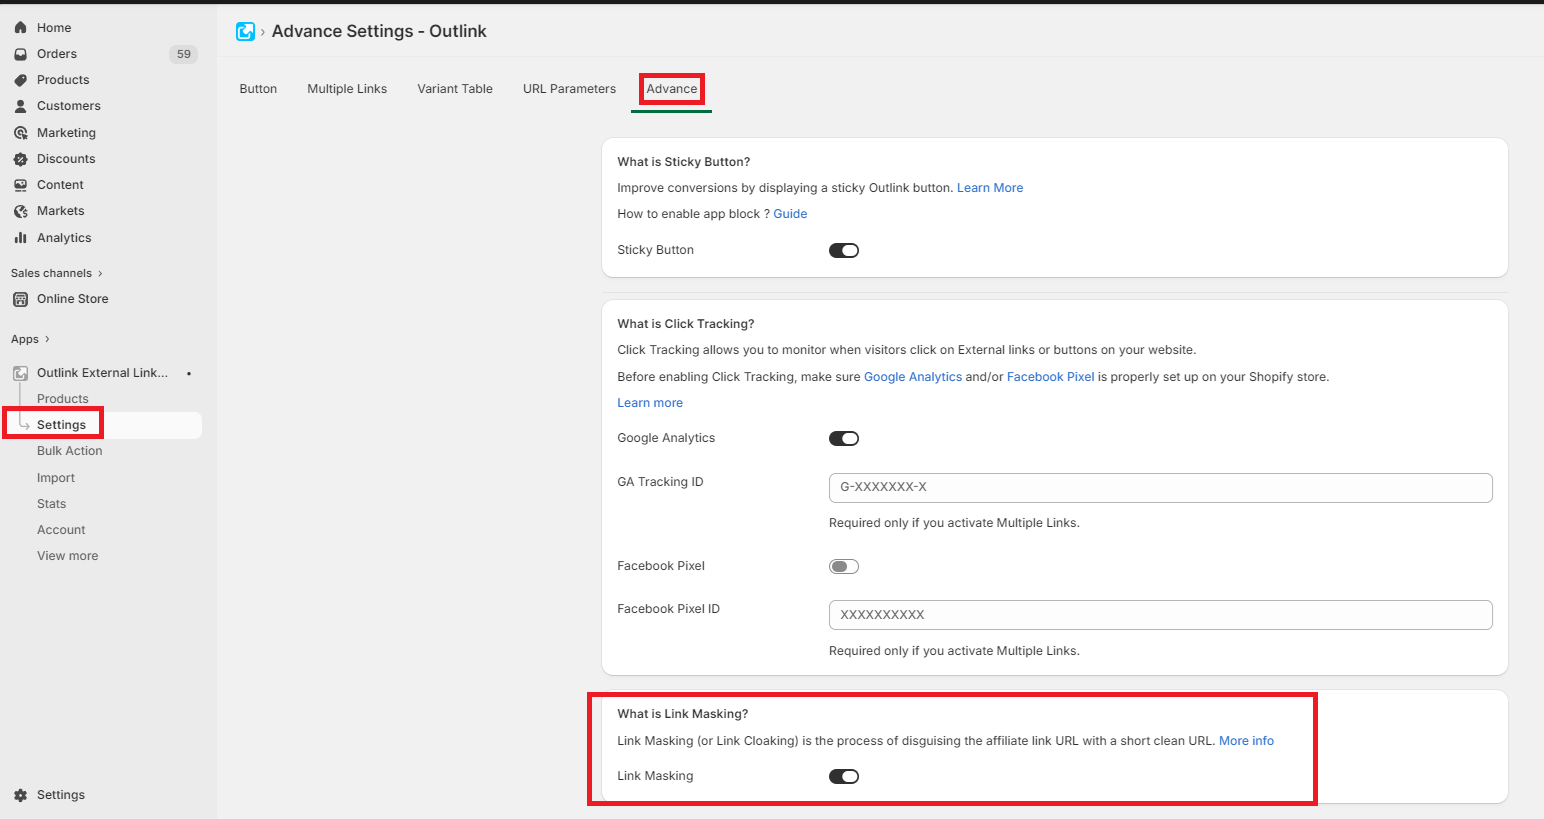The height and width of the screenshot is (819, 1544).
Task: Open Outlink External Link app entry
Action: click(x=104, y=373)
